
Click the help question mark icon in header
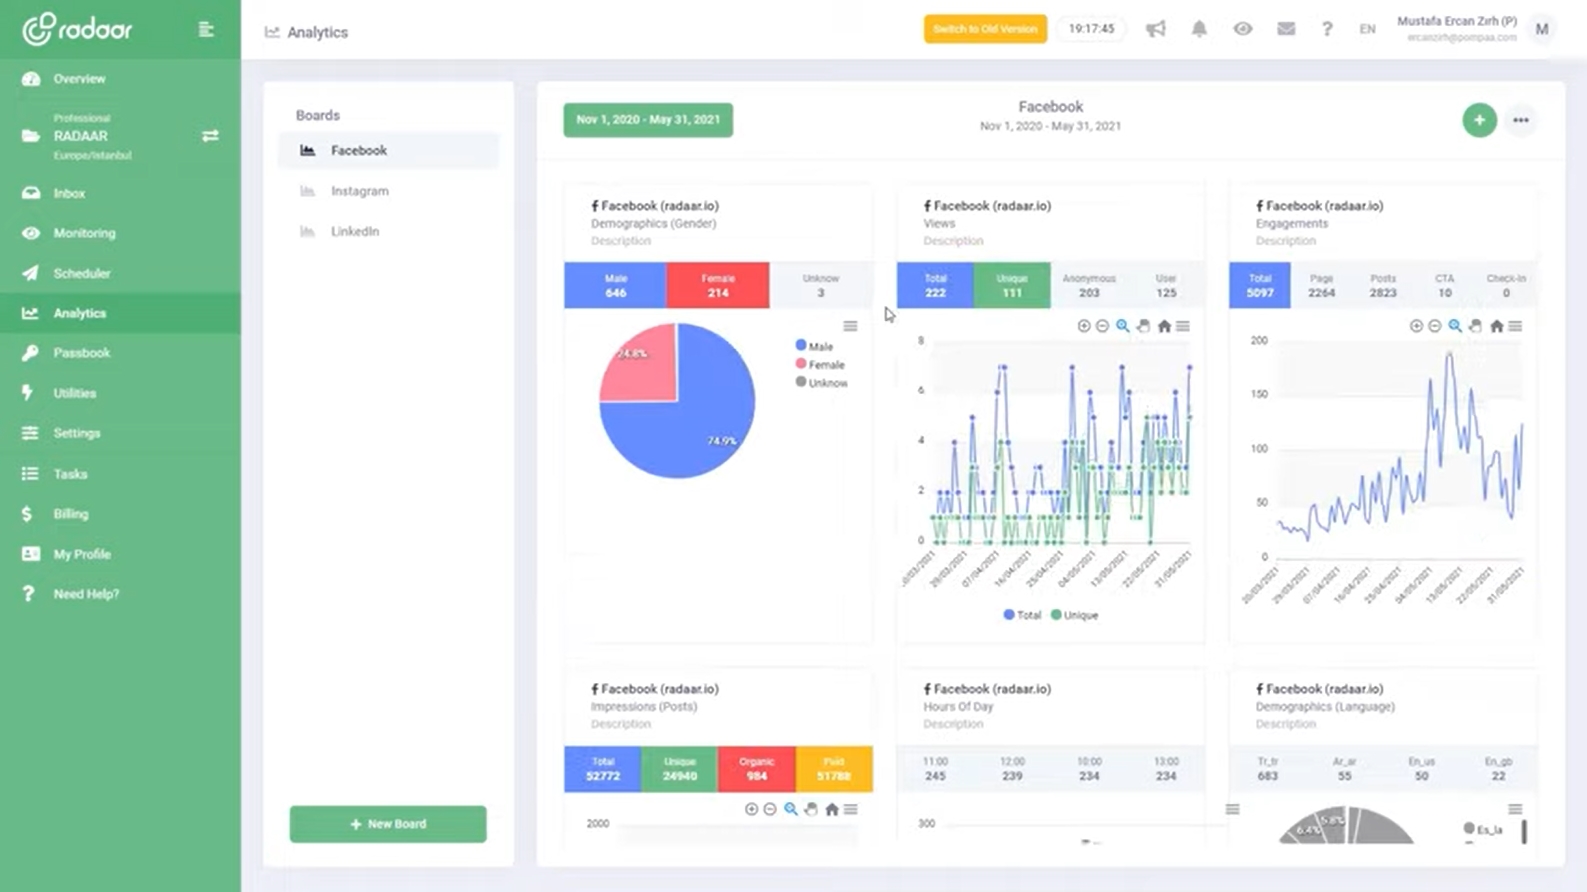click(x=1327, y=29)
